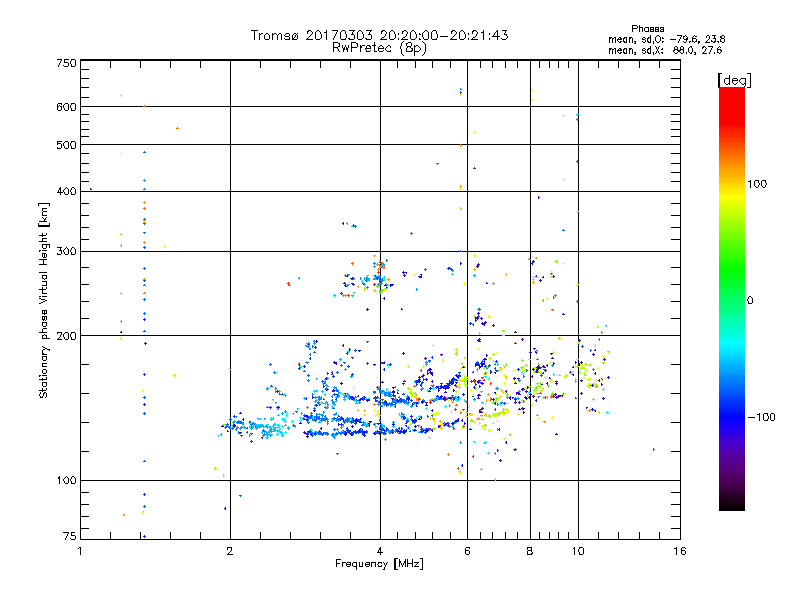Click the '2' frequency axis label
Viewport: 800px width, 600px height.
[230, 551]
